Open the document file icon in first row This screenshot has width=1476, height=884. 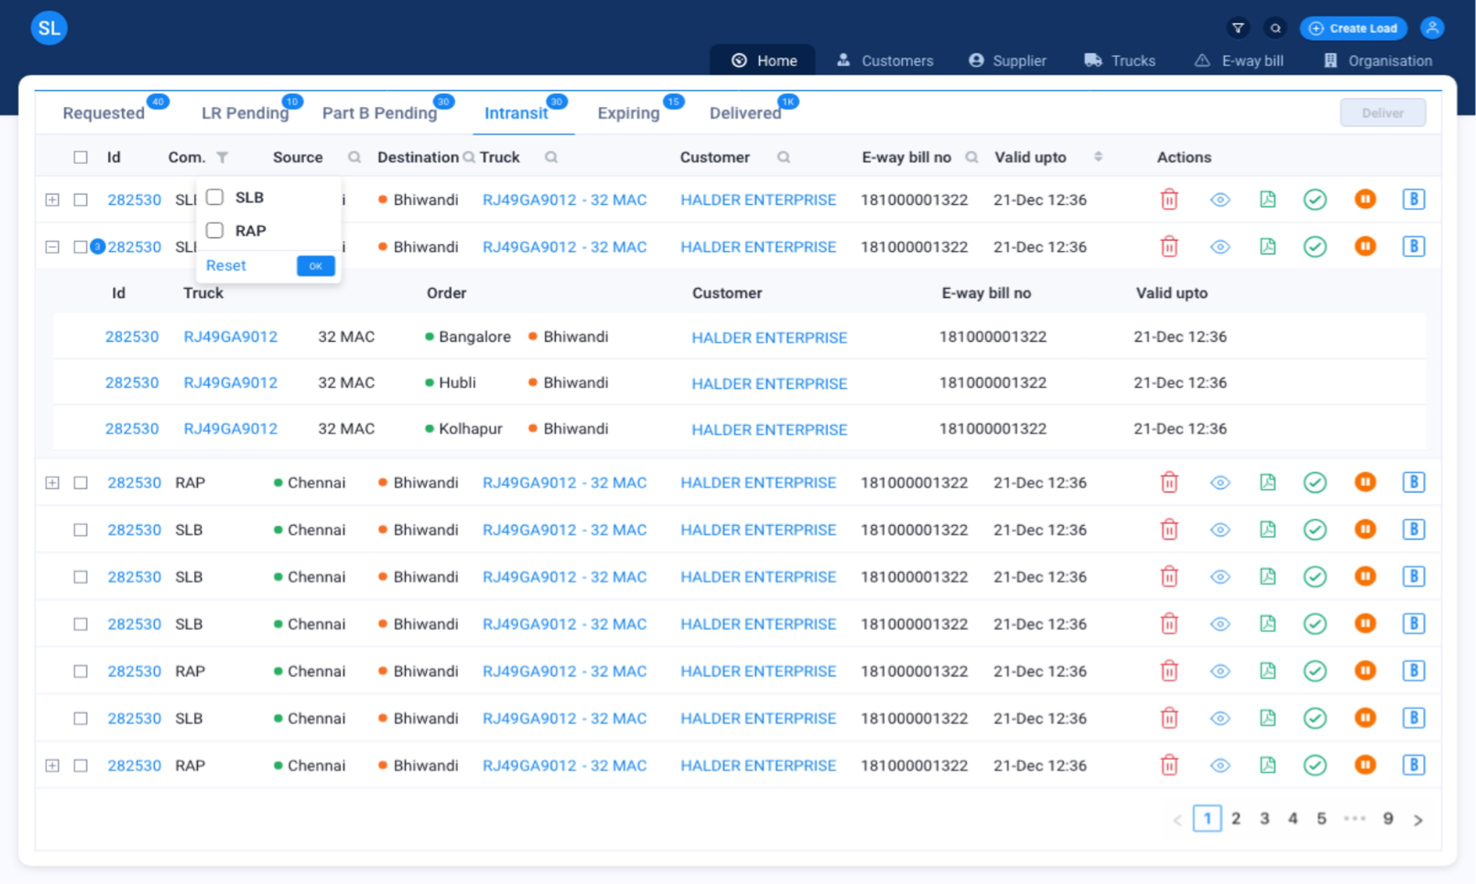[x=1267, y=200]
